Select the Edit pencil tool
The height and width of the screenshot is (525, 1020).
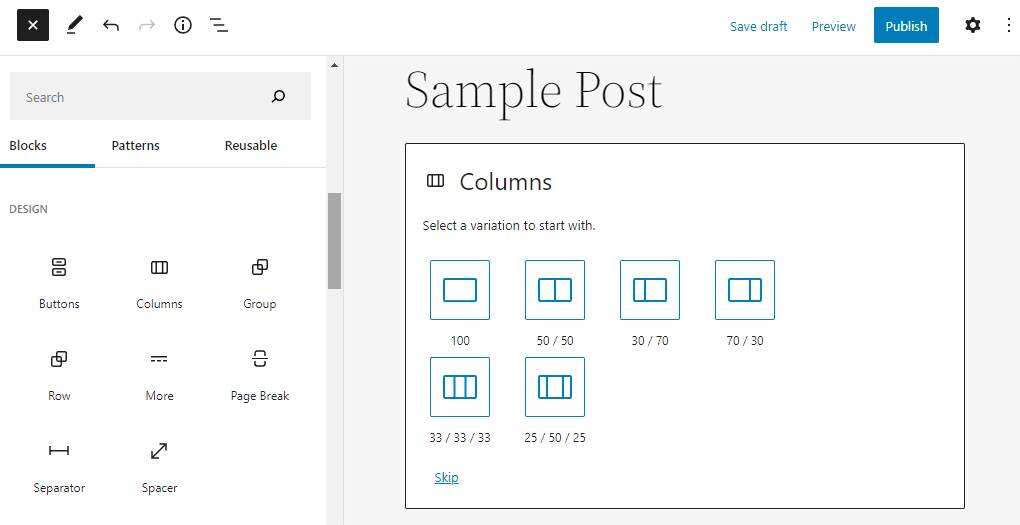pos(74,26)
